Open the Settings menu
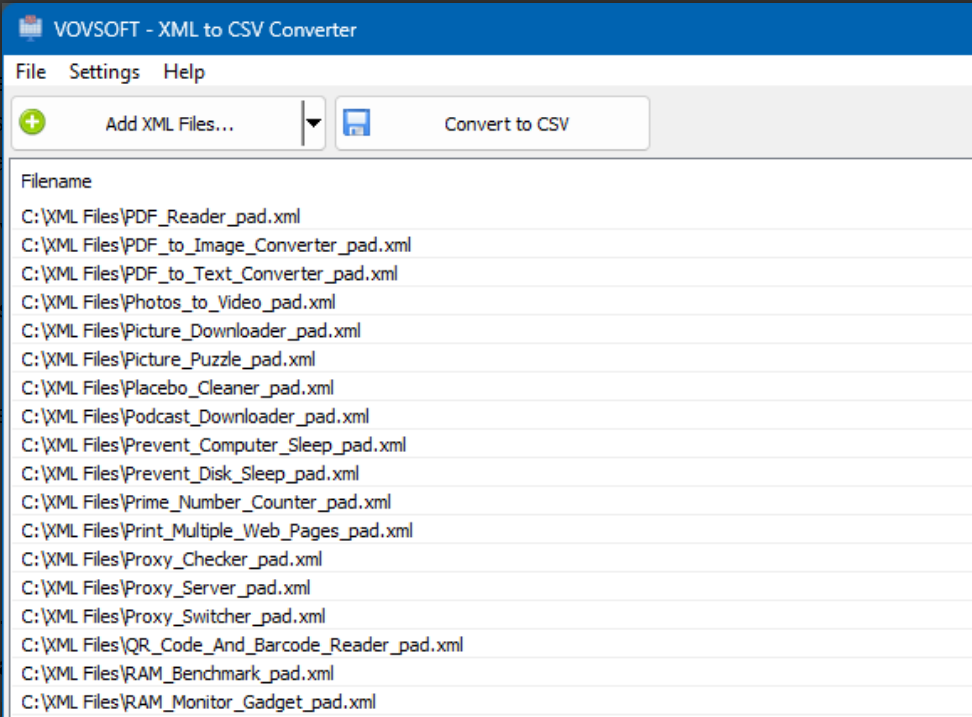972x717 pixels. click(104, 71)
